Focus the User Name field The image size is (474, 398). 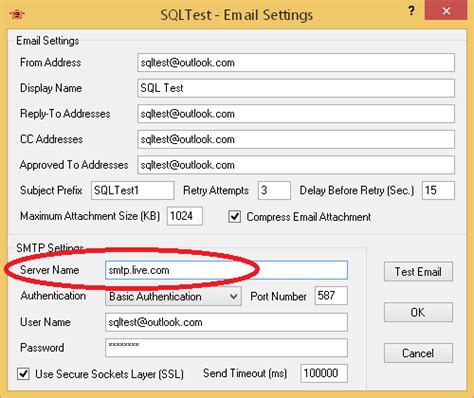pyautogui.click(x=226, y=322)
